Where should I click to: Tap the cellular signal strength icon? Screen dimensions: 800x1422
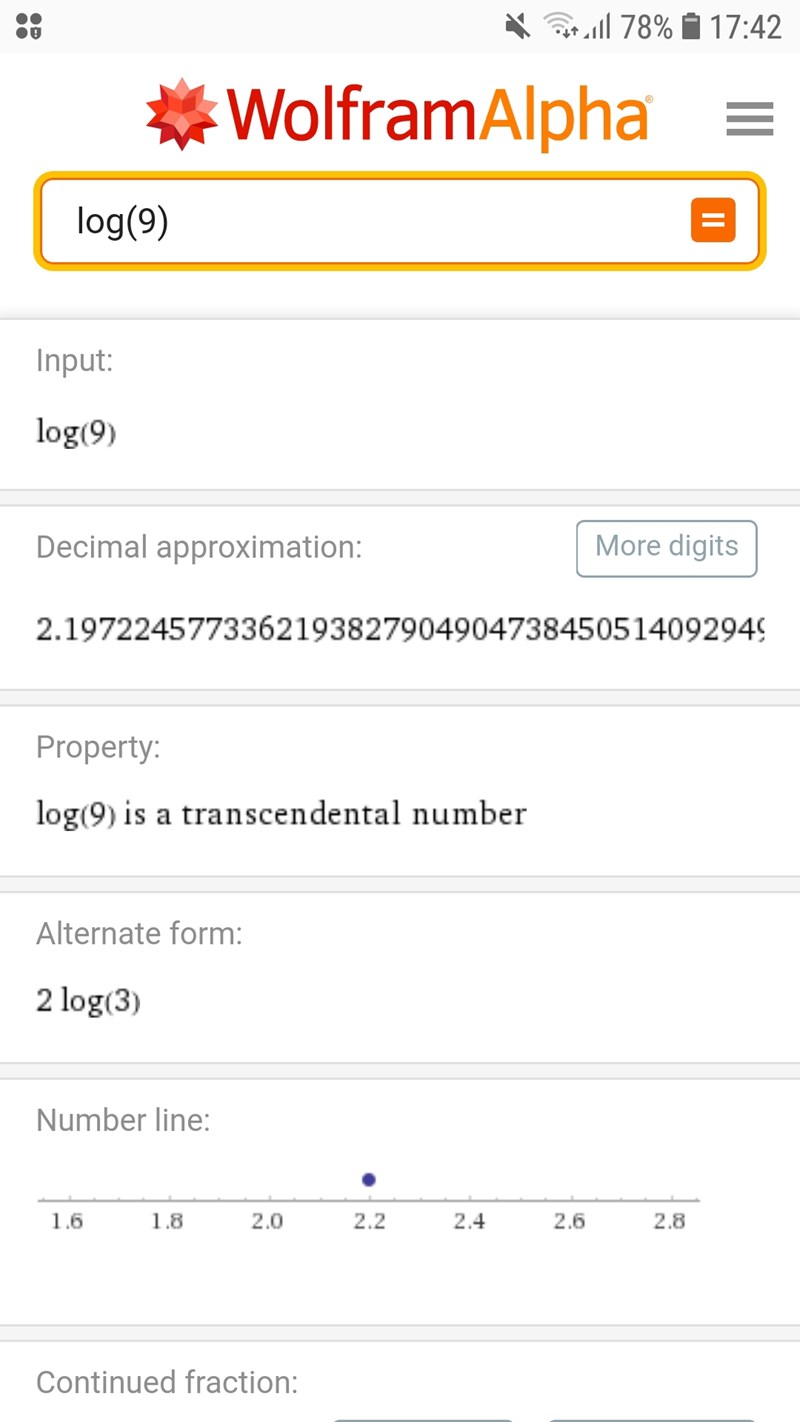tap(598, 27)
